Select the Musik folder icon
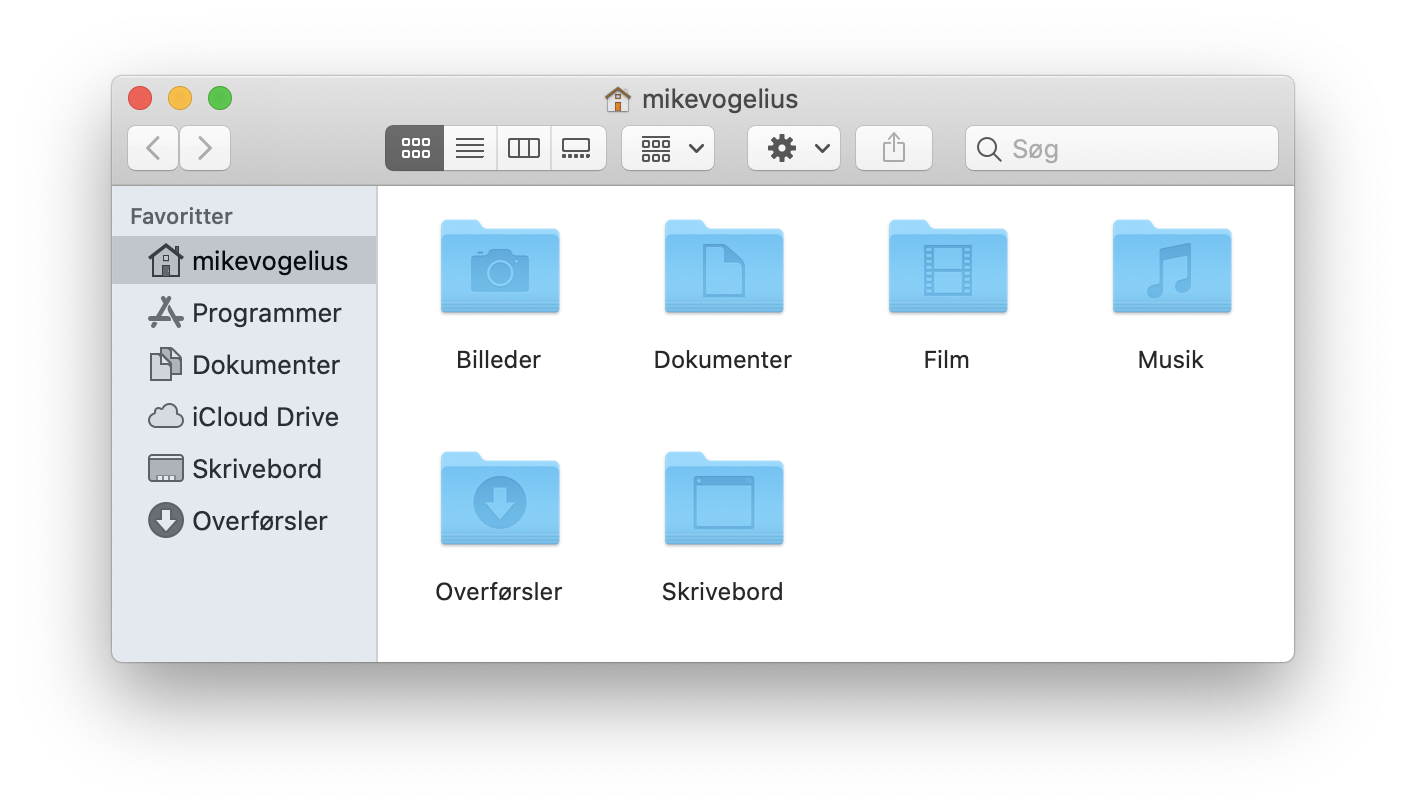This screenshot has width=1406, height=810. pos(1172,266)
